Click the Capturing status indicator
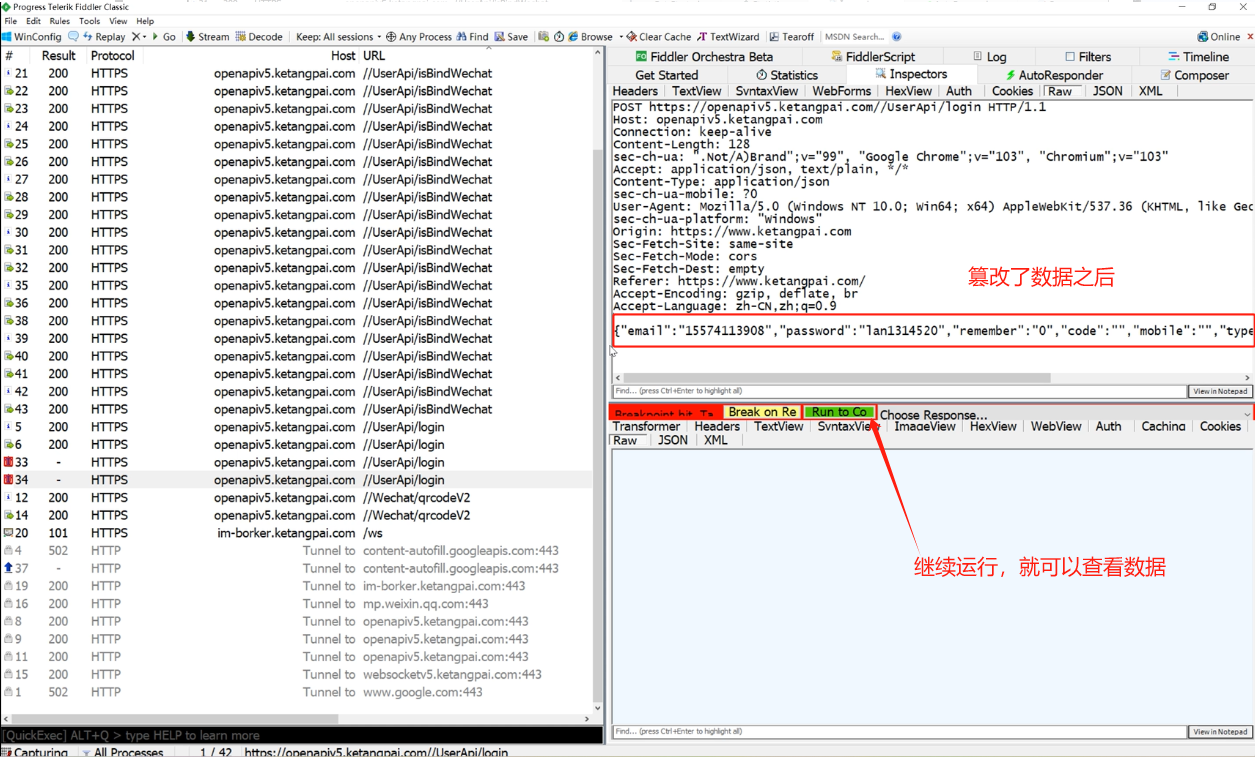Image resolution: width=1255 pixels, height=757 pixels. (x=35, y=752)
